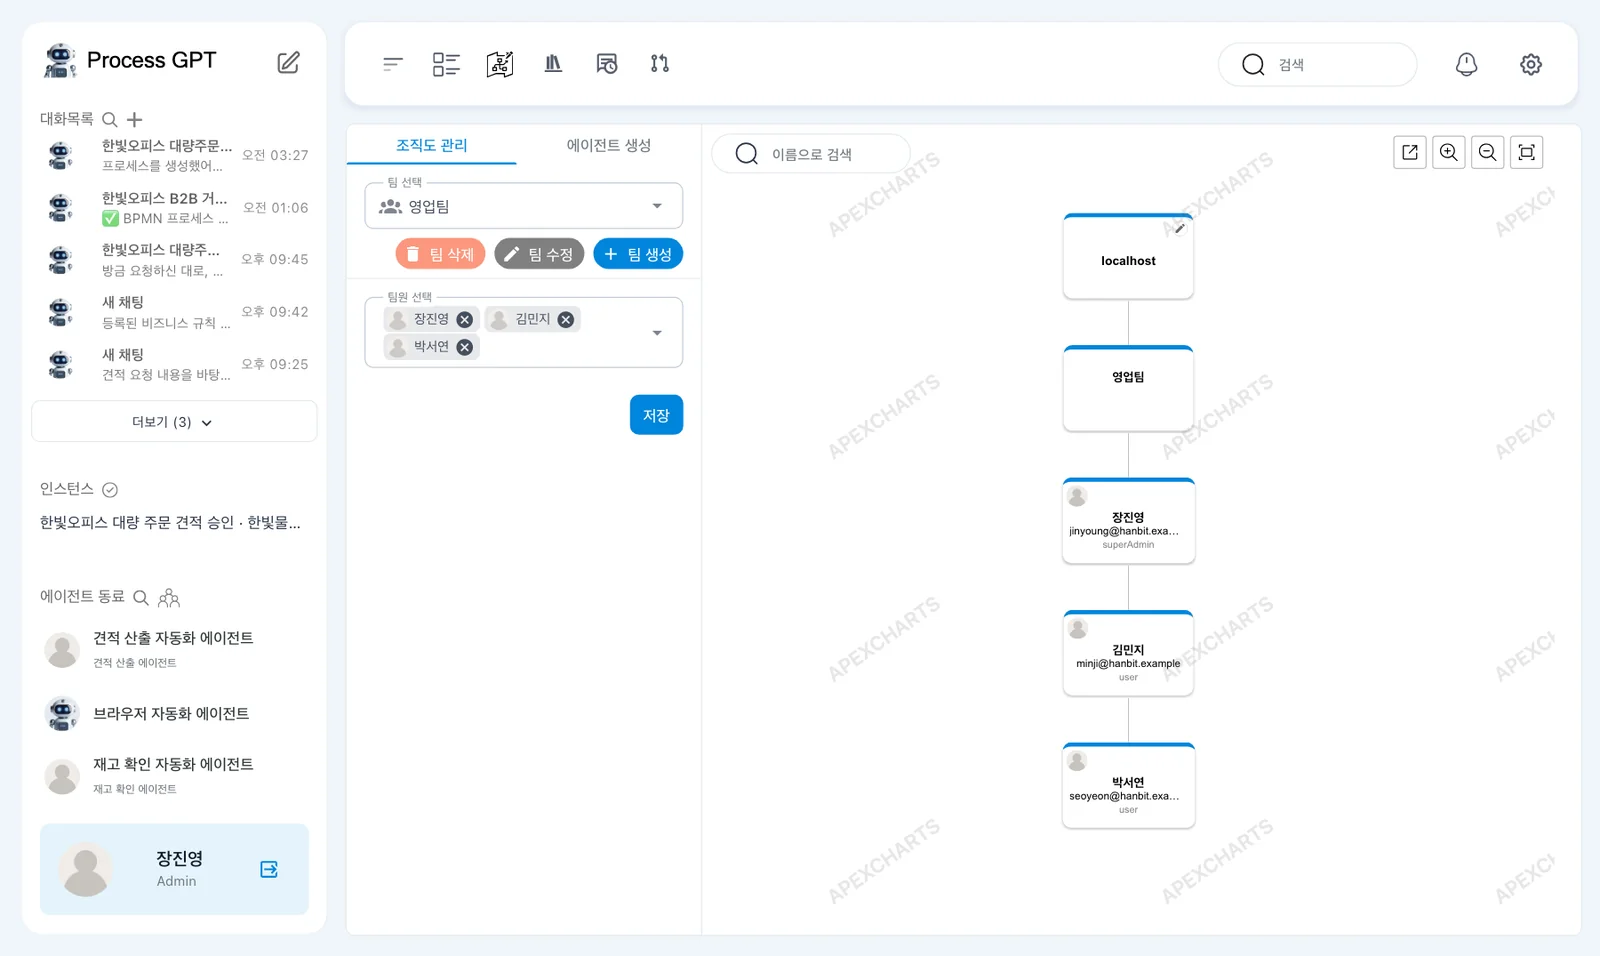Viewport: 1600px width, 956px height.
Task: Open the 장진영 Admin profile card
Action: click(x=174, y=869)
